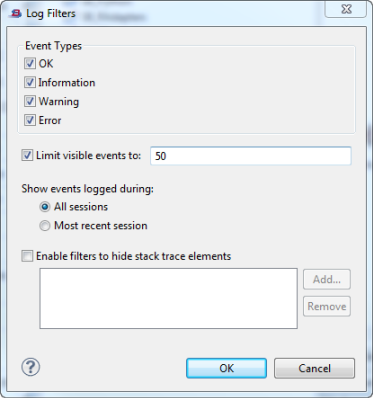
Task: Uncheck Limit visible events to
Action: click(x=27, y=155)
